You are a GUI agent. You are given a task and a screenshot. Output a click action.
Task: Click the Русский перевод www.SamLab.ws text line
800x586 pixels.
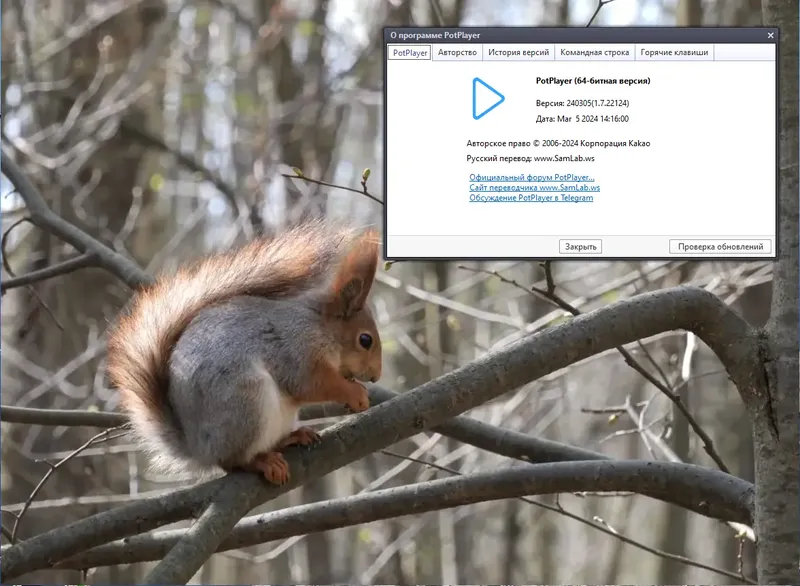tap(530, 158)
